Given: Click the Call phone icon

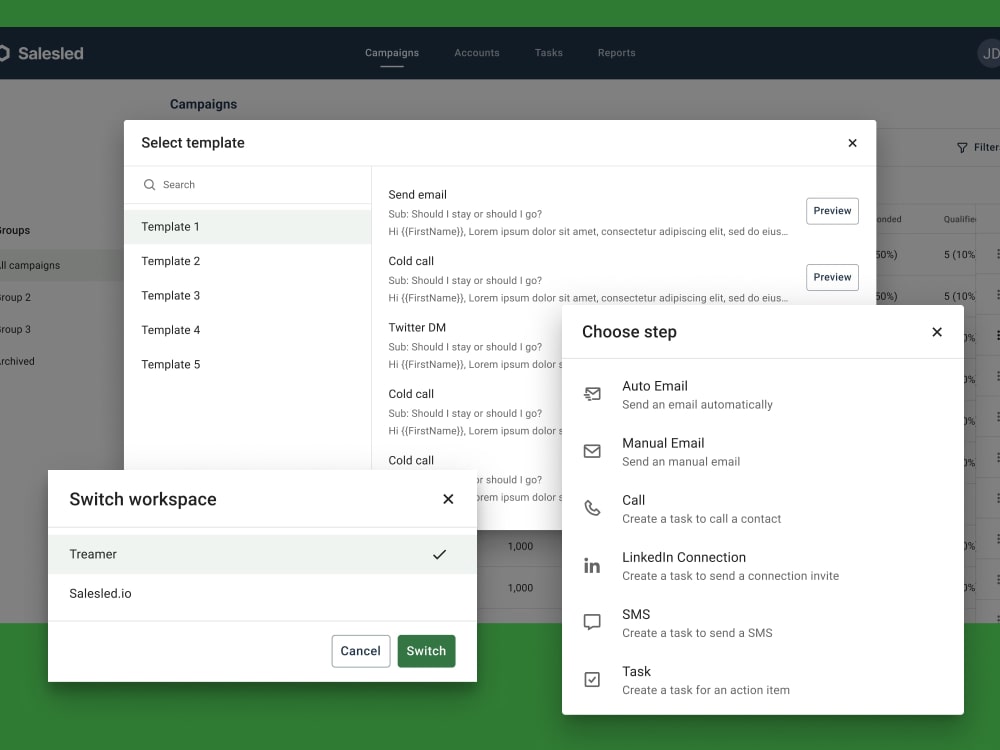Looking at the screenshot, I should coord(592,508).
